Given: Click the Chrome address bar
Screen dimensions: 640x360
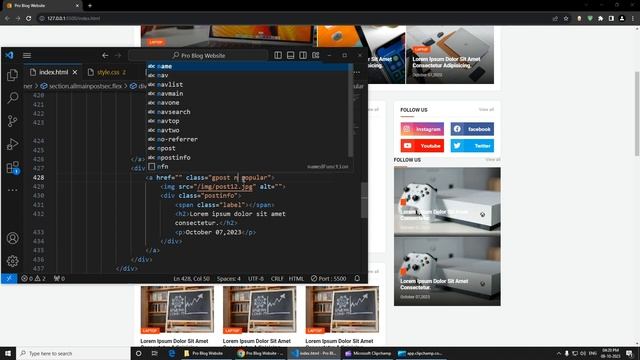Looking at the screenshot, I should point(294,18).
